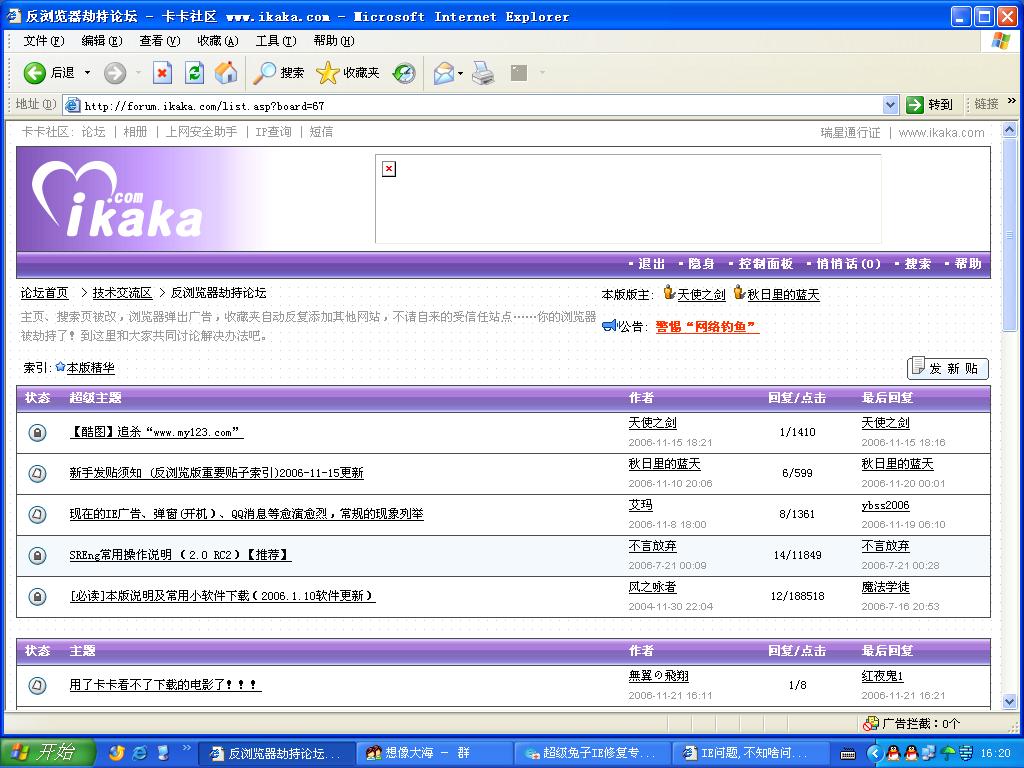This screenshot has width=1024, height=768.
Task: Click the broken image placeholder in banner
Action: pyautogui.click(x=389, y=169)
